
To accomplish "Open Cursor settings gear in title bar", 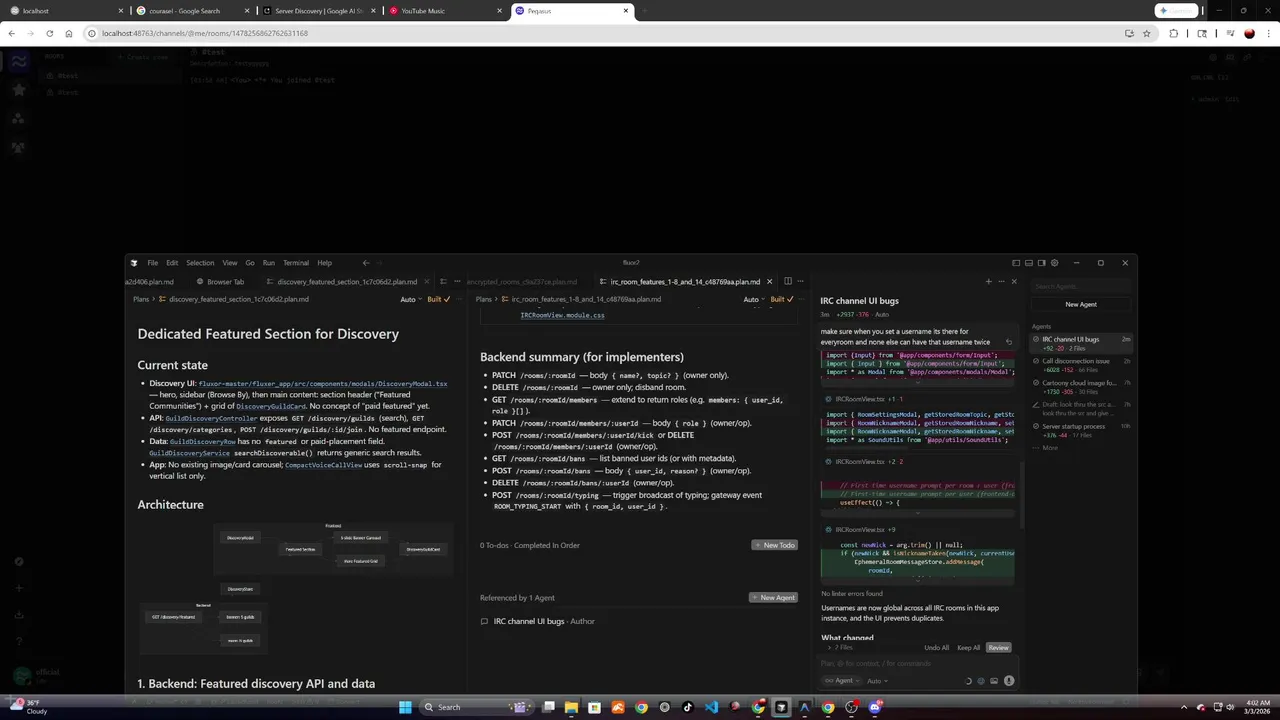I will tap(1054, 263).
